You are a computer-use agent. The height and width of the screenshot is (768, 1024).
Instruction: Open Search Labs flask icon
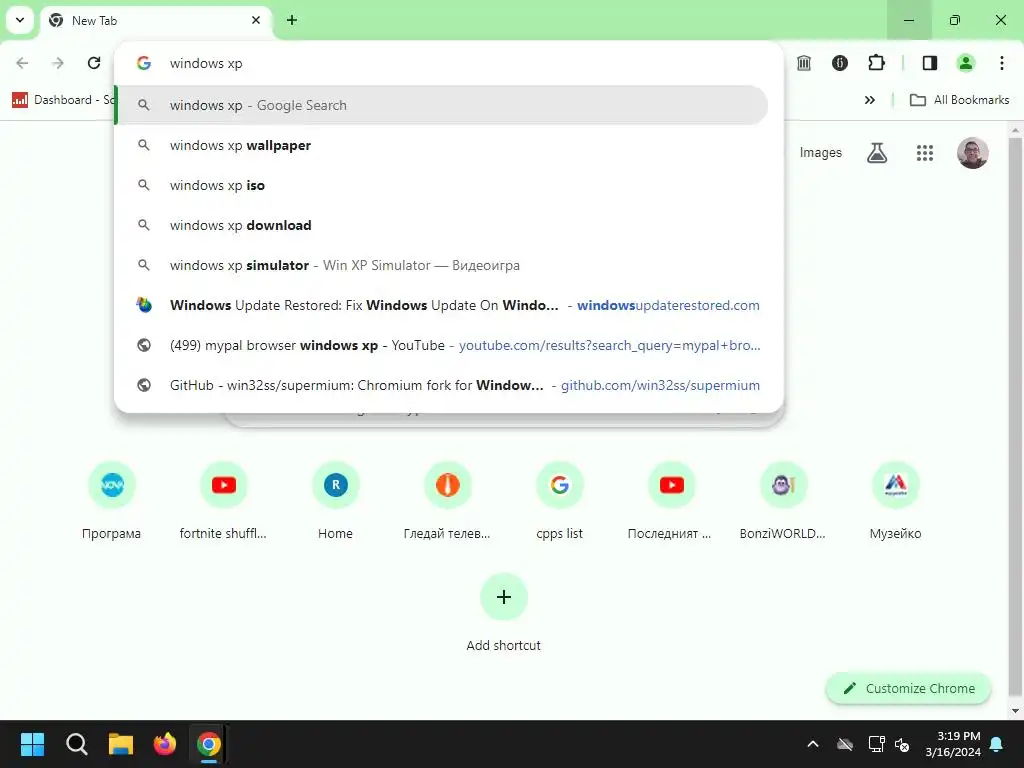coord(877,153)
